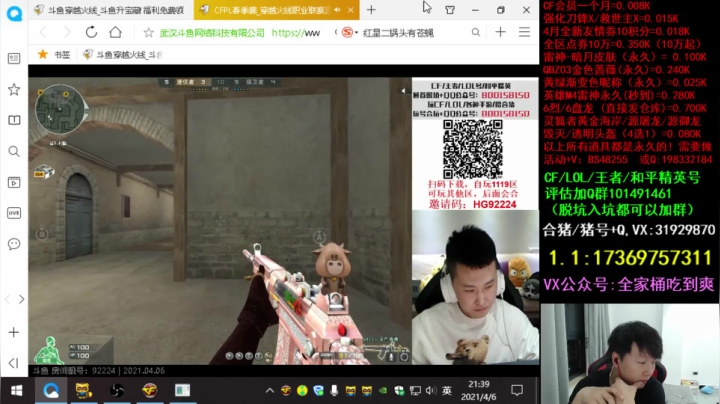
Task: Click the sidebar right arrow
Action: point(22,299)
